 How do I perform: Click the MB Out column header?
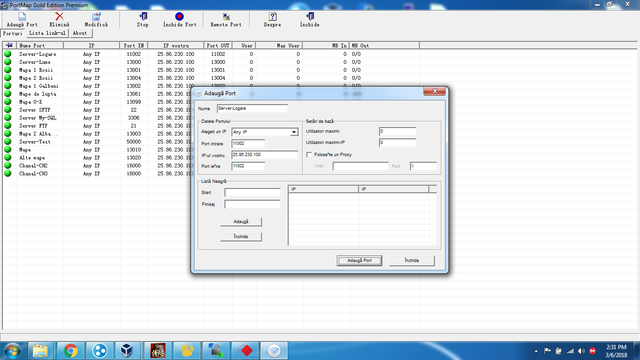(384, 45)
